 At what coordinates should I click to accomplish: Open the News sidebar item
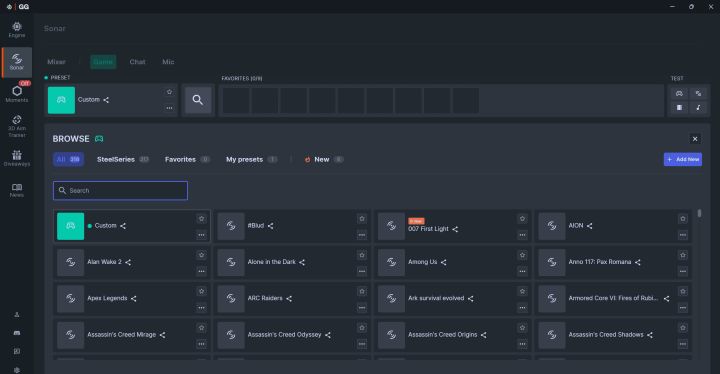(17, 190)
